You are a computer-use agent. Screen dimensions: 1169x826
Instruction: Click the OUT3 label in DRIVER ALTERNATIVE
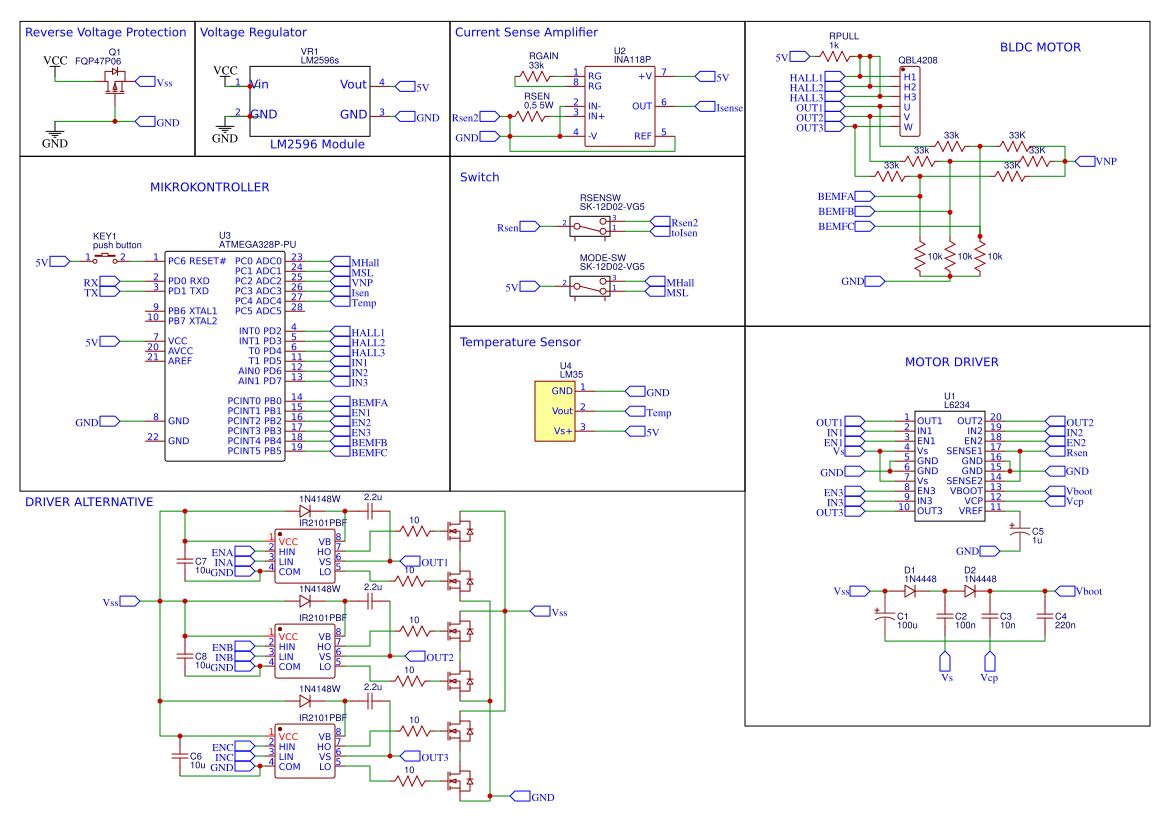425,757
